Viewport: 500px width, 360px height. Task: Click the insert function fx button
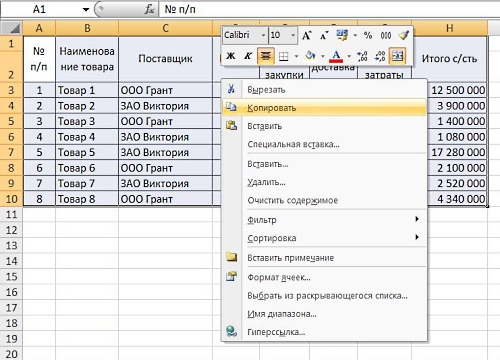tap(149, 9)
